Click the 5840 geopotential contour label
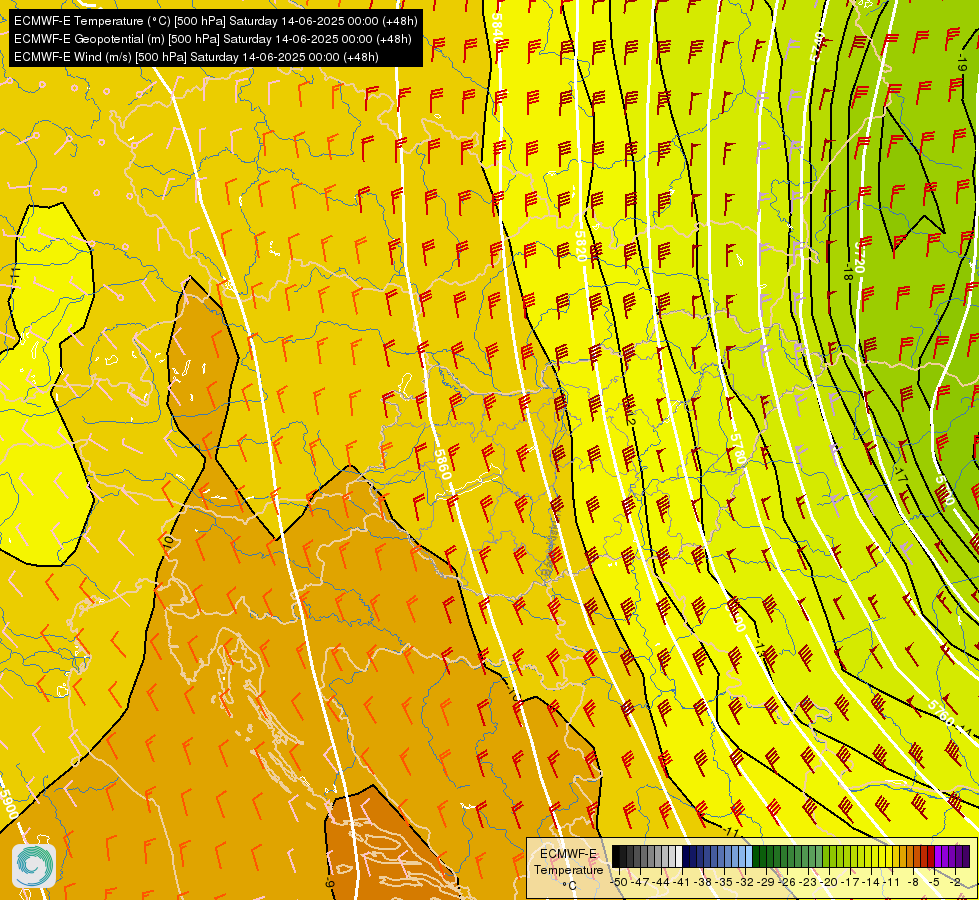This screenshot has height=900, width=979. (x=498, y=27)
